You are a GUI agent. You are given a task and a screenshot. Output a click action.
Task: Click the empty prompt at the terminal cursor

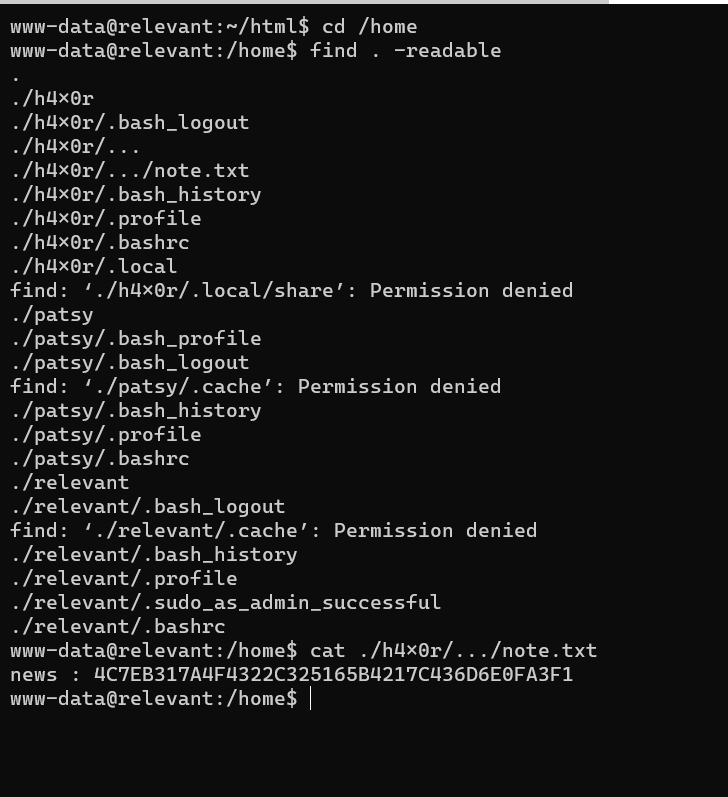tap(311, 699)
